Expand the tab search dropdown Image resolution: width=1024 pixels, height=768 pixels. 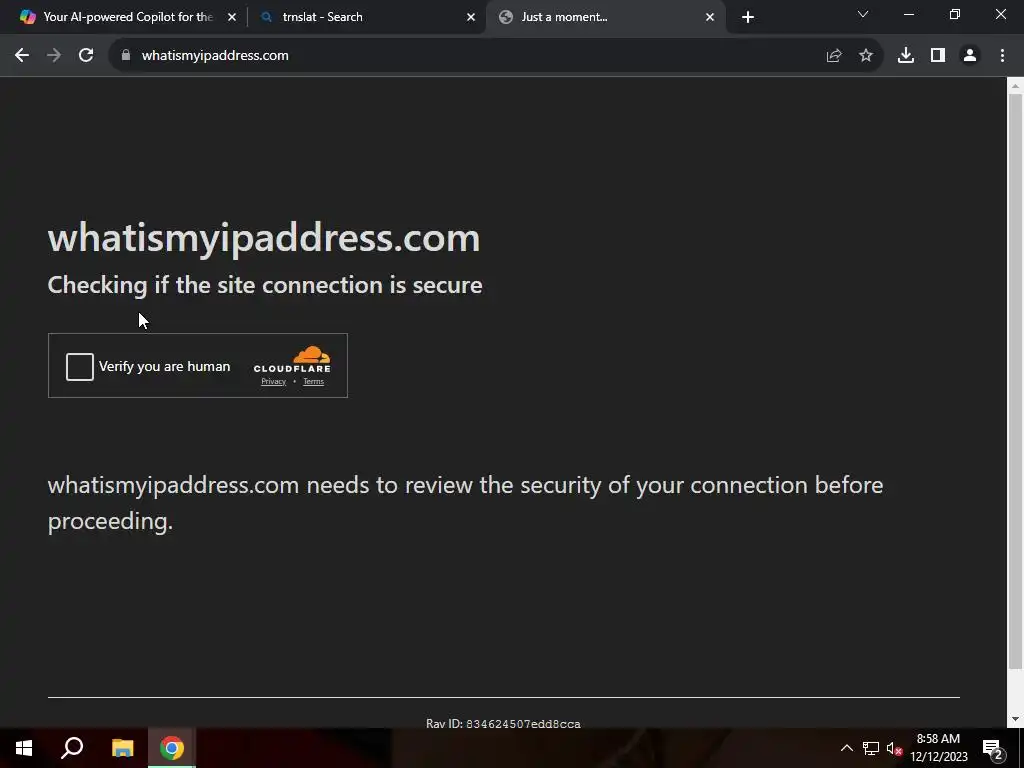[863, 14]
